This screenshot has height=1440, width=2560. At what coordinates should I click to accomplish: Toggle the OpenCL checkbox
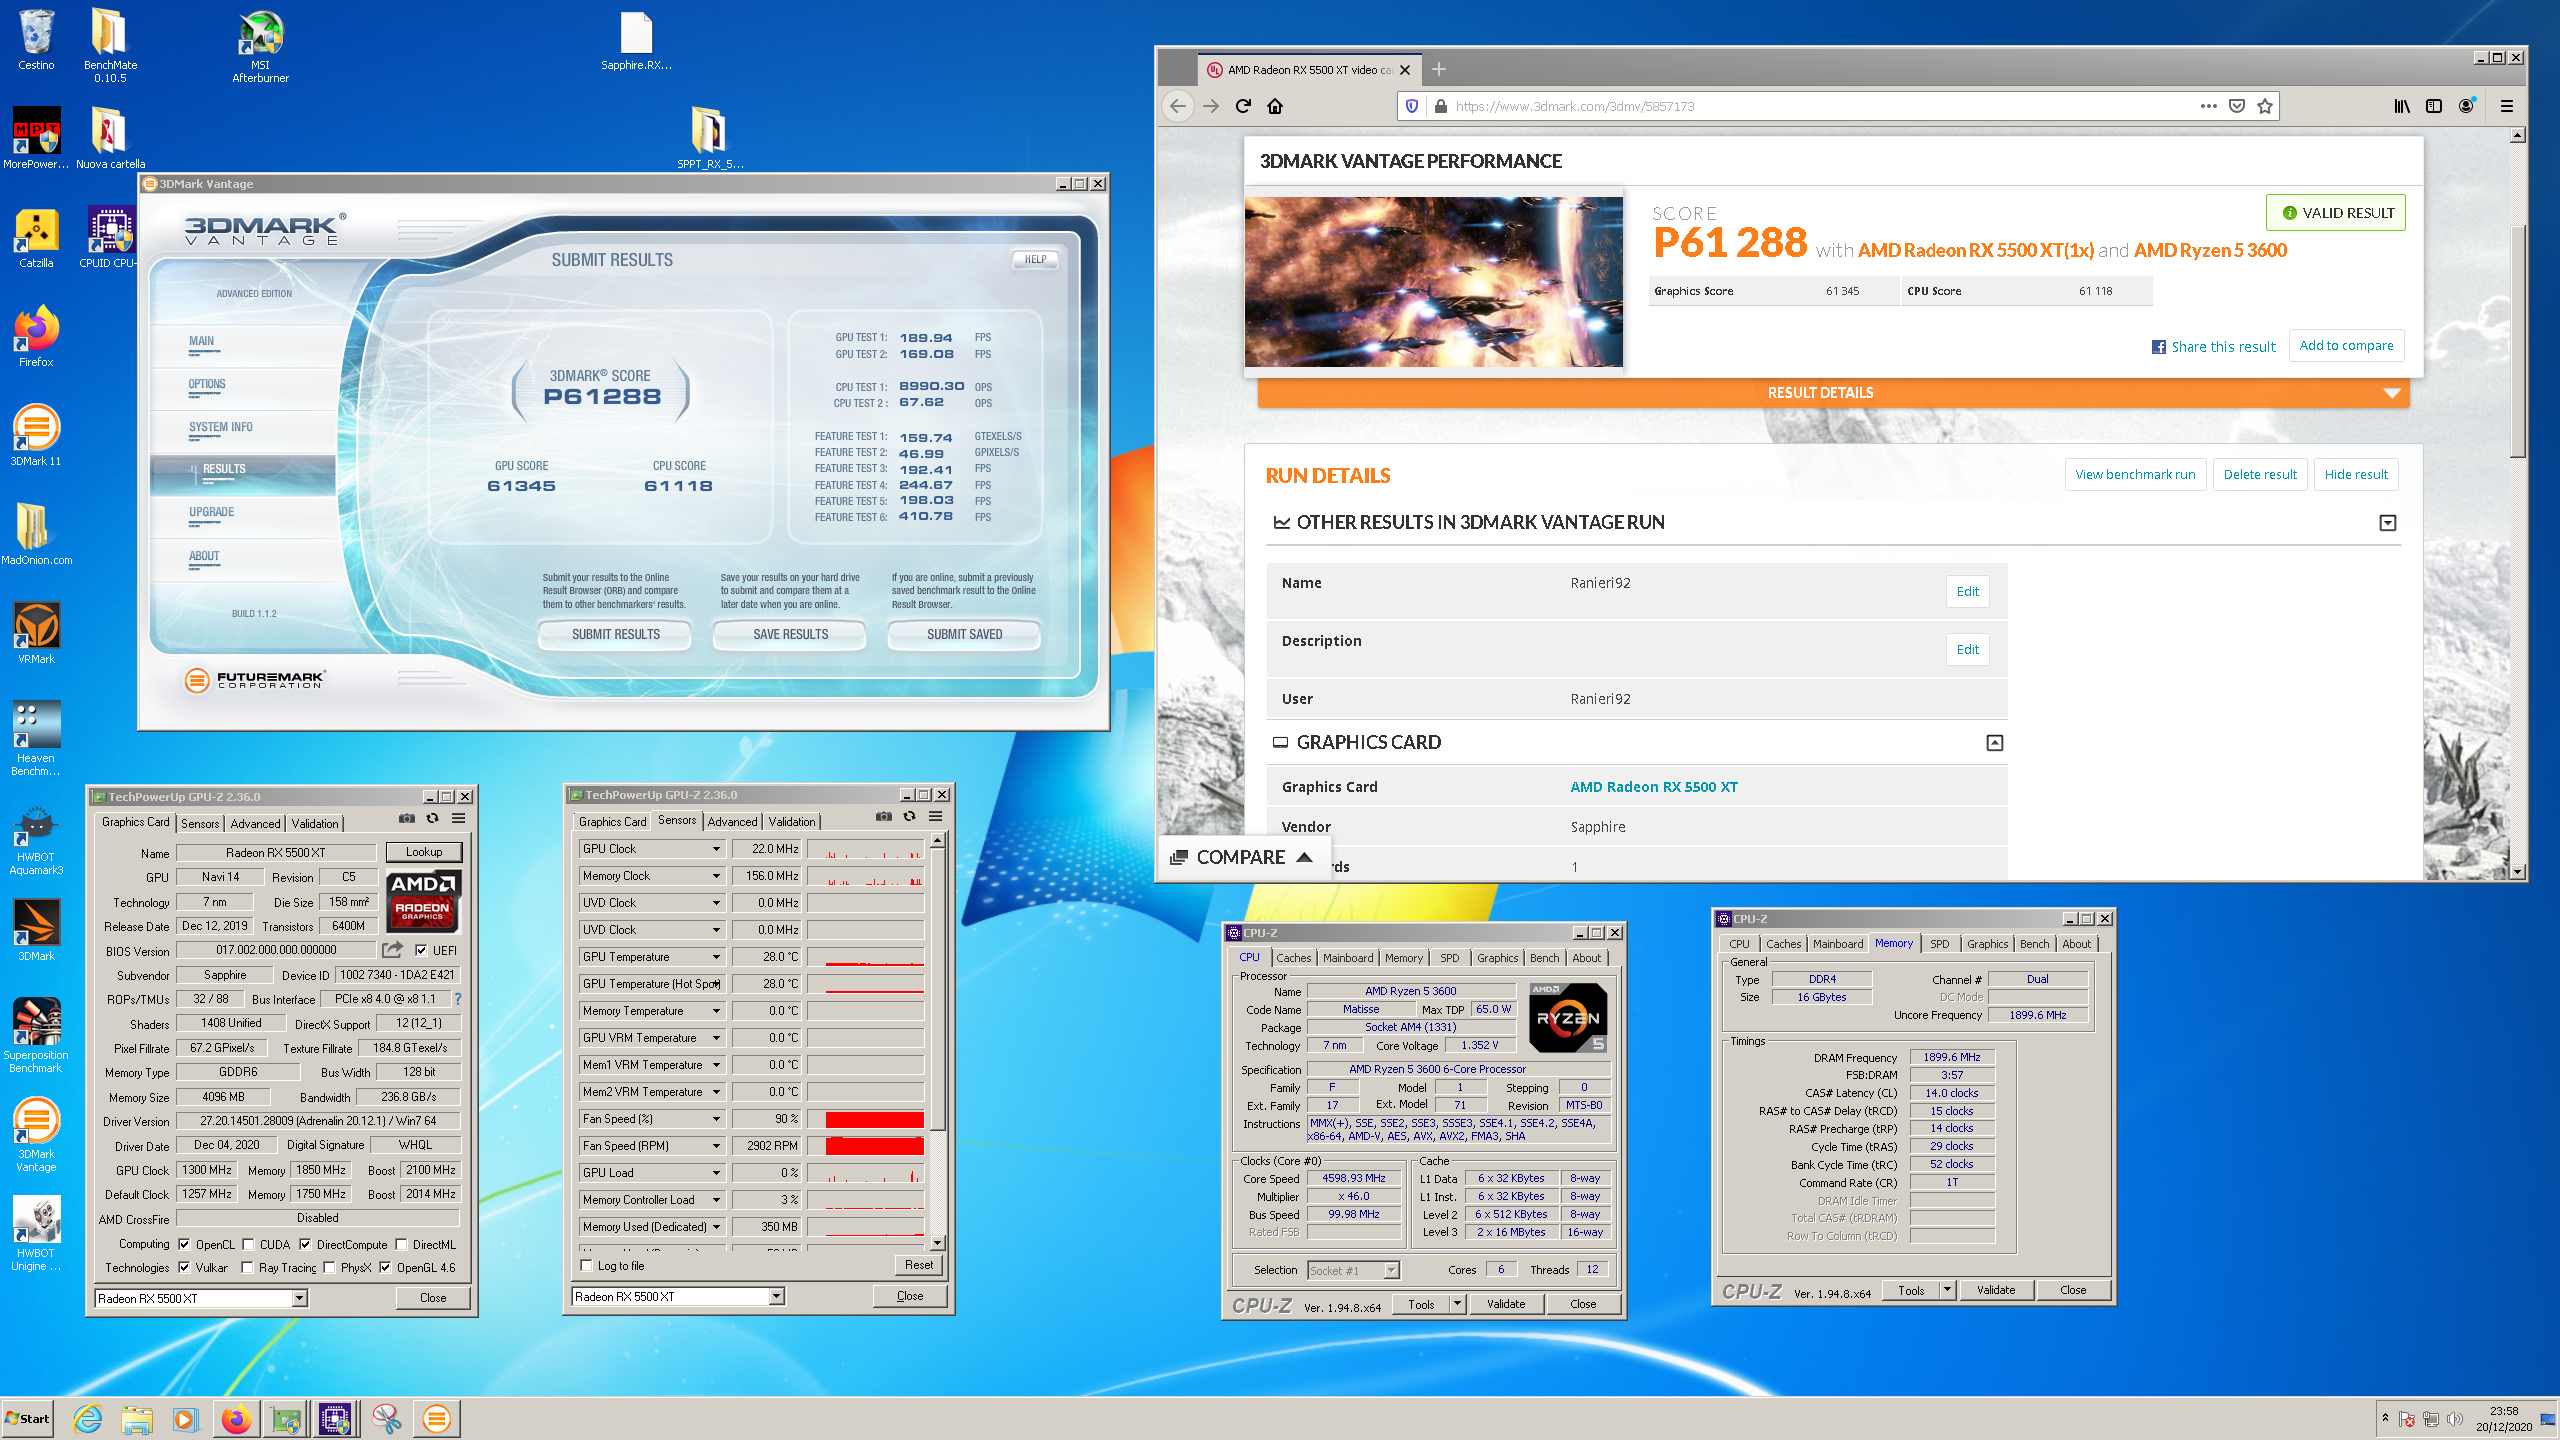point(184,1244)
